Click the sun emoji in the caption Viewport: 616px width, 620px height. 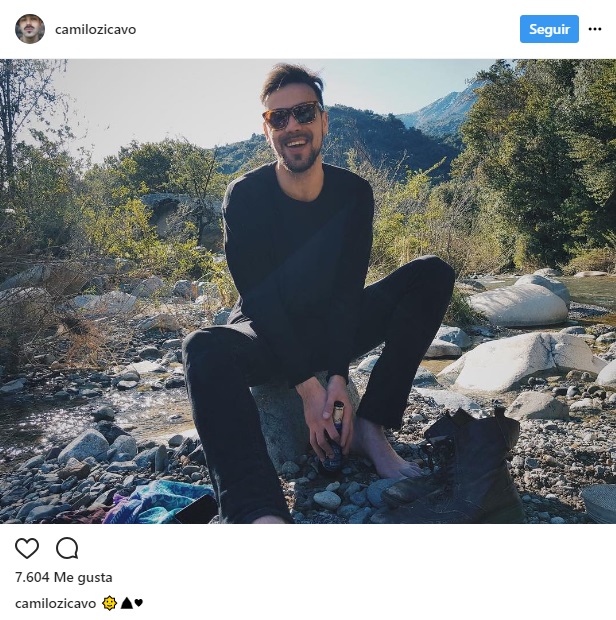[109, 603]
